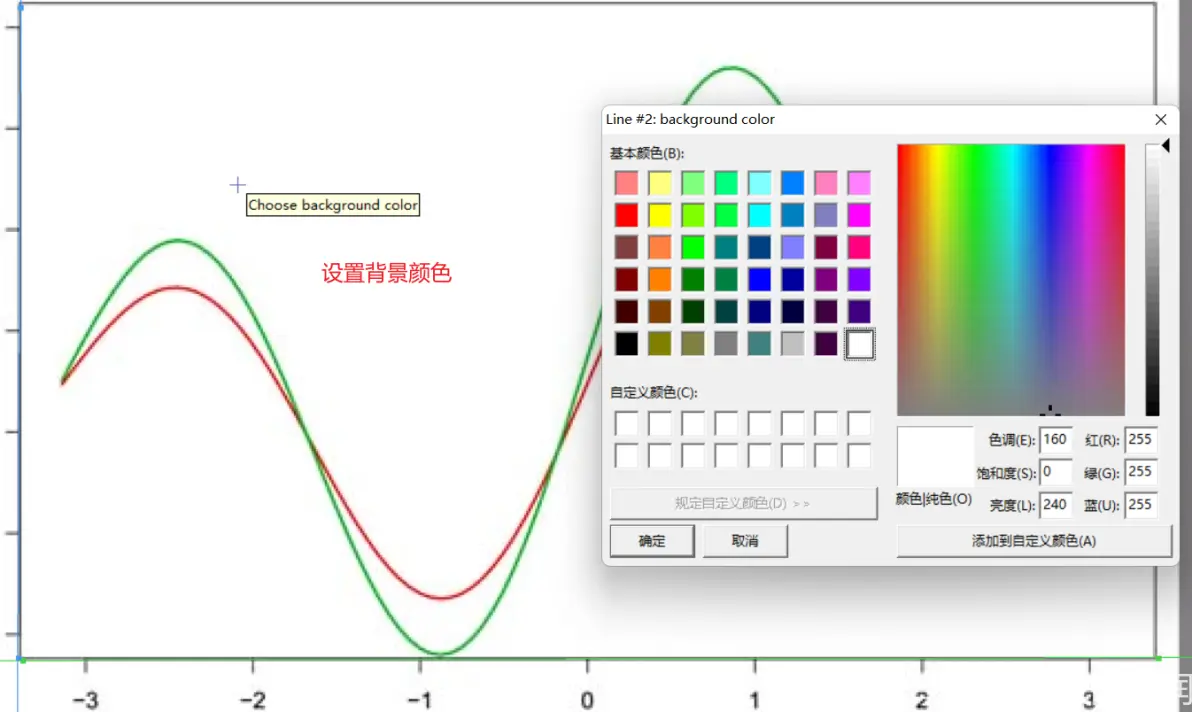The width and height of the screenshot is (1192, 712).
Task: Click the 基本颜色(B): label
Action: [647, 153]
